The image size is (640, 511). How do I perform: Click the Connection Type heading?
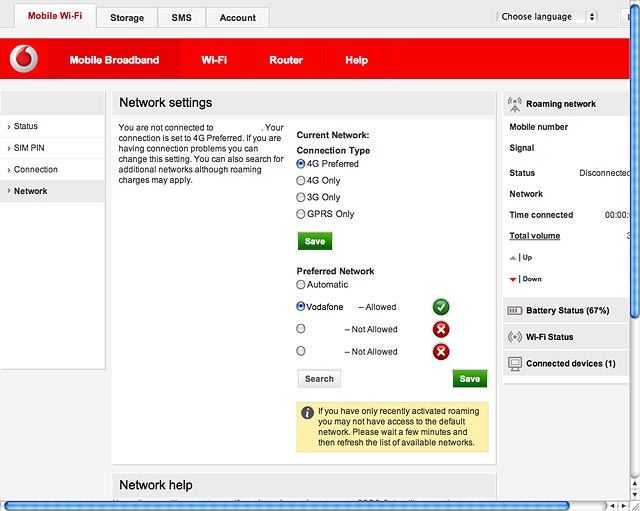pos(333,151)
